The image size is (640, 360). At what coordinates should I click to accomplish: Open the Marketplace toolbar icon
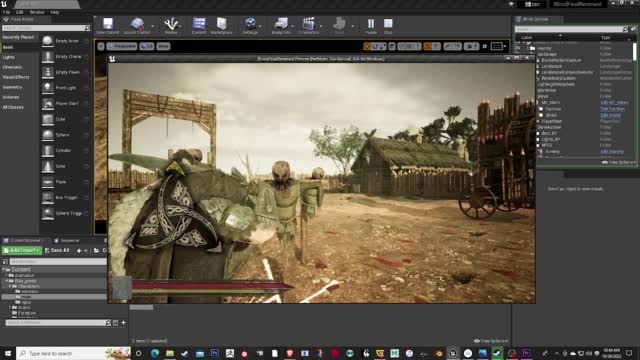coord(221,25)
